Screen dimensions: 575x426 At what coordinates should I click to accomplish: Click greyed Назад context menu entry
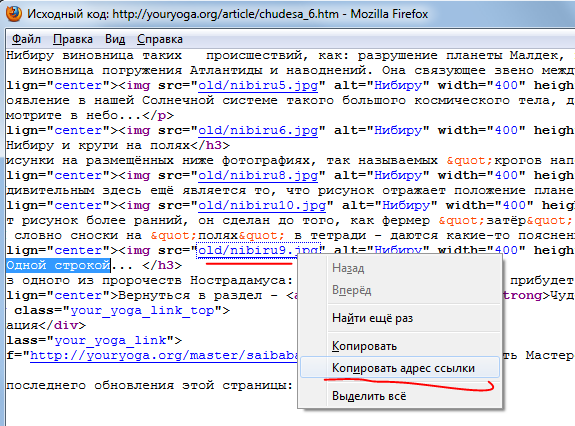click(x=400, y=268)
